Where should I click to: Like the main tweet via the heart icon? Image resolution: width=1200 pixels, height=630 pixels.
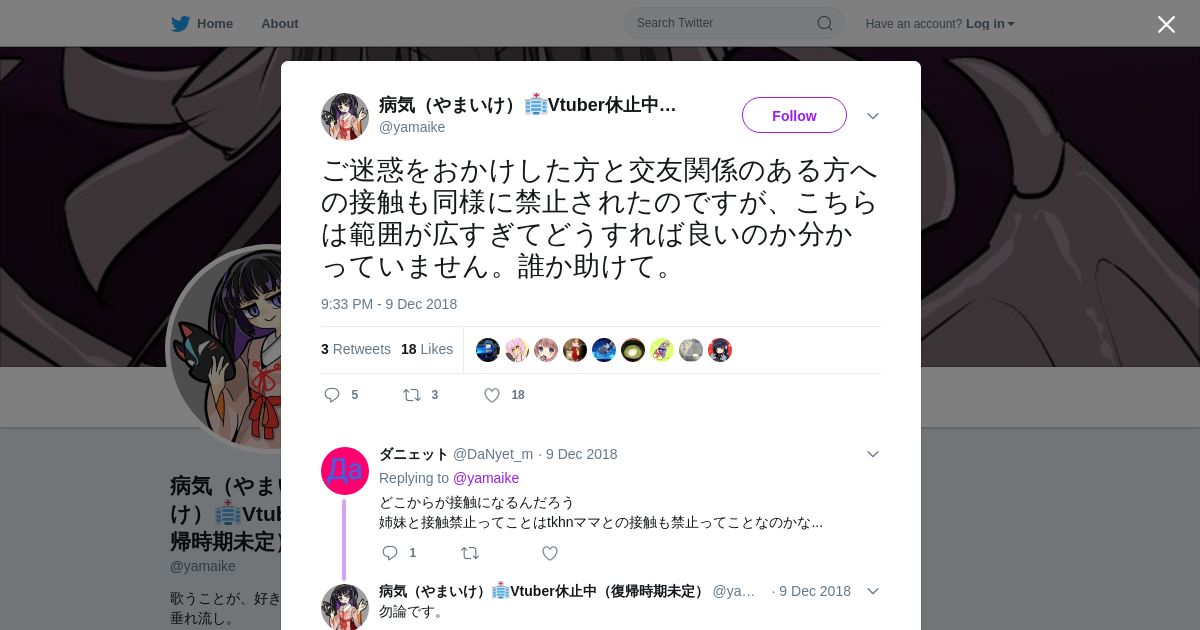pyautogui.click(x=492, y=395)
